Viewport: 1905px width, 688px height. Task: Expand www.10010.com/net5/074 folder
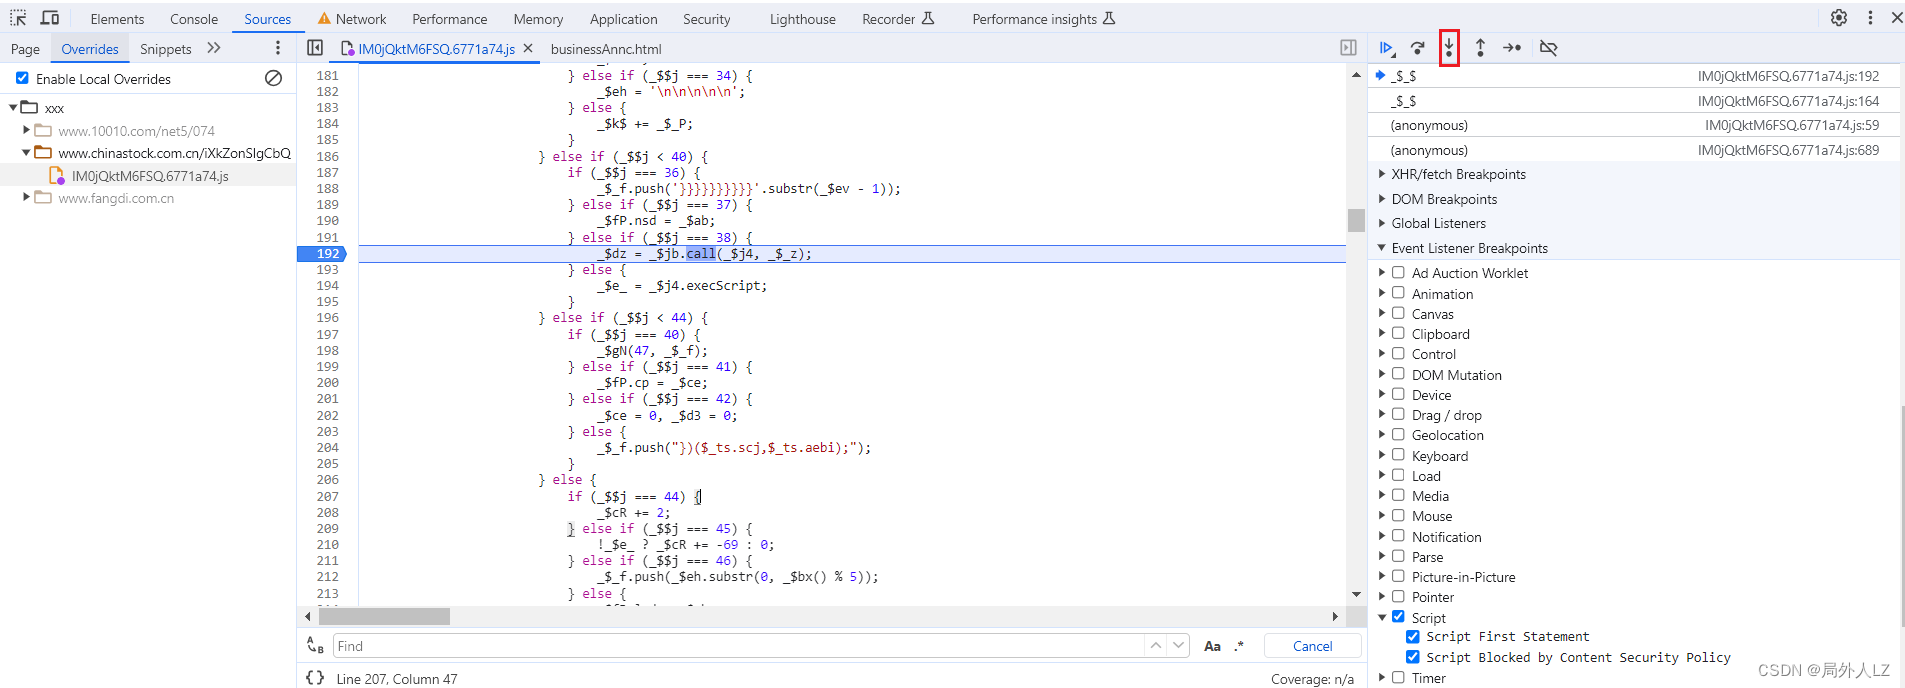point(26,130)
